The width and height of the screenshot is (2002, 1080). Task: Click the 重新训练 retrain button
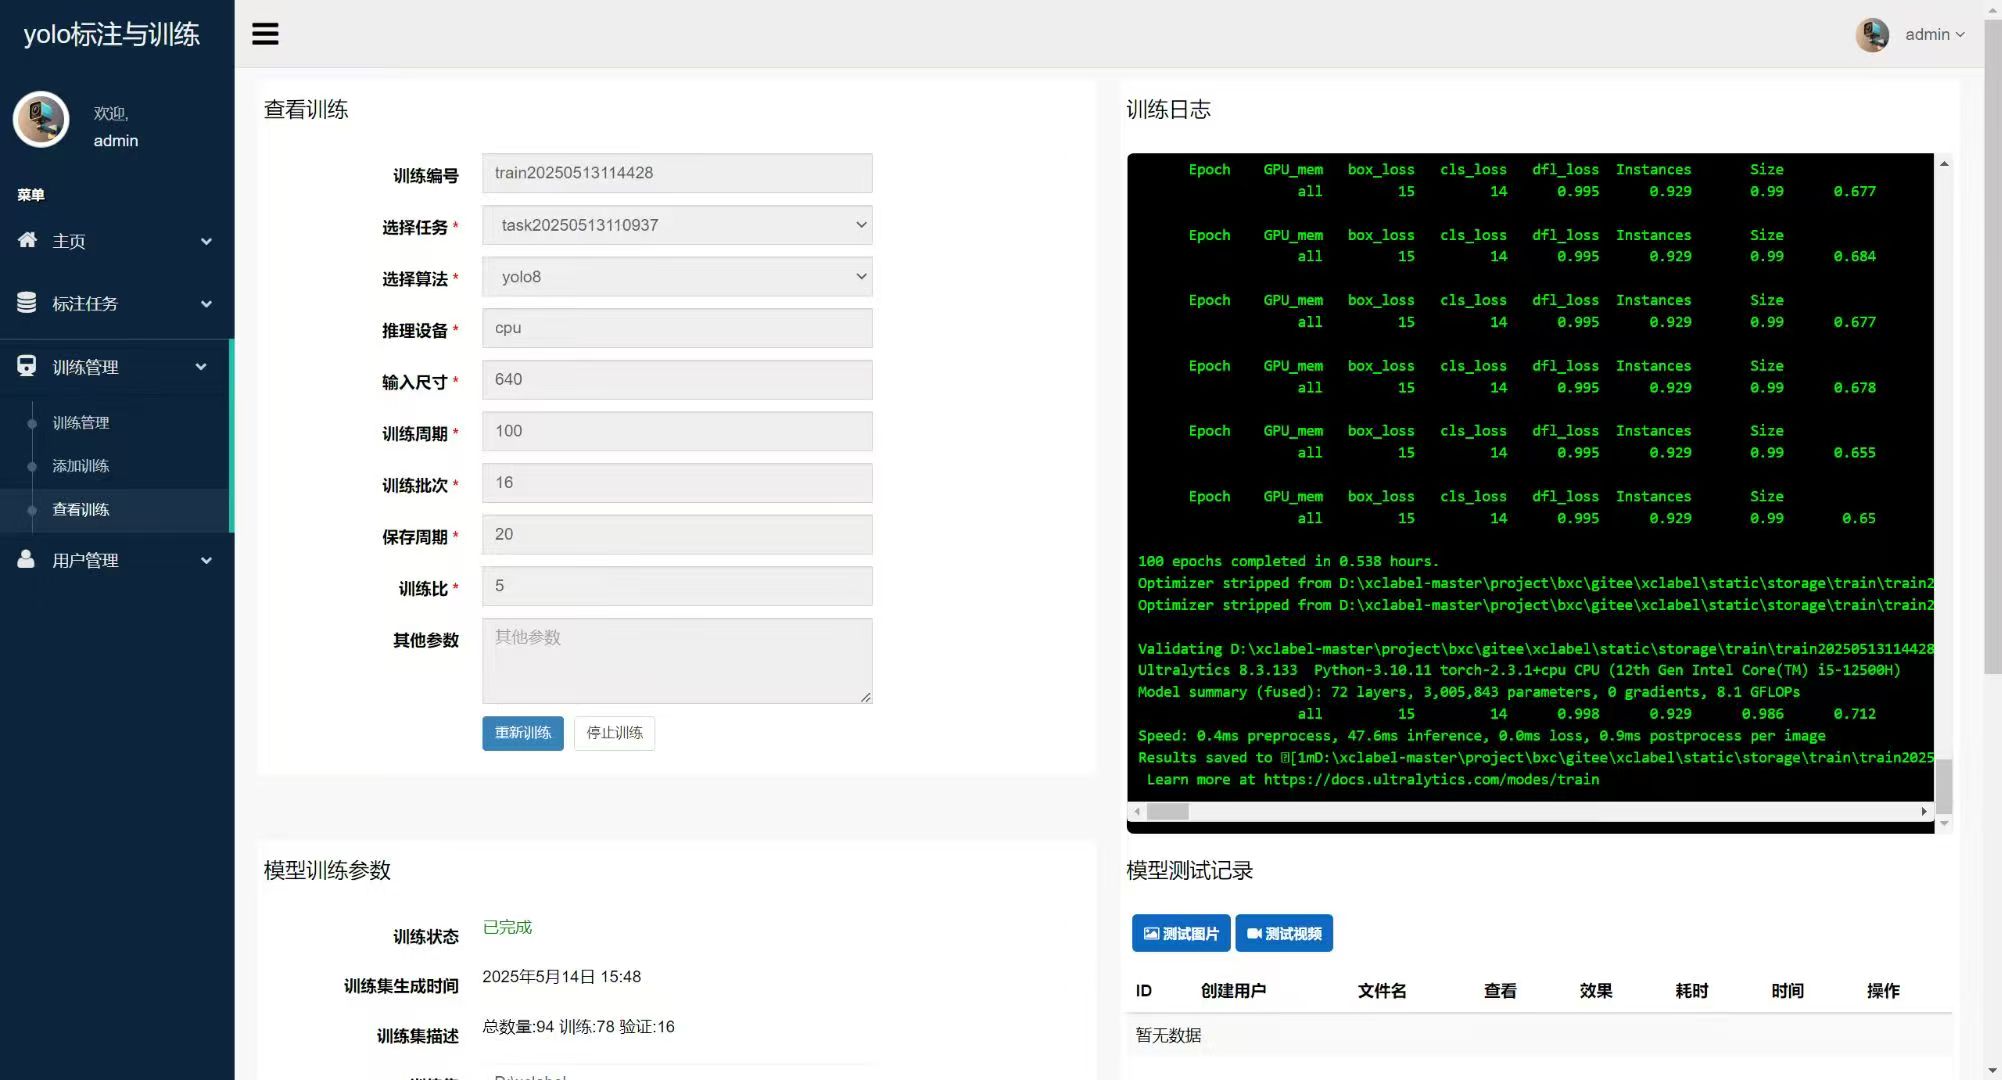pos(522,733)
